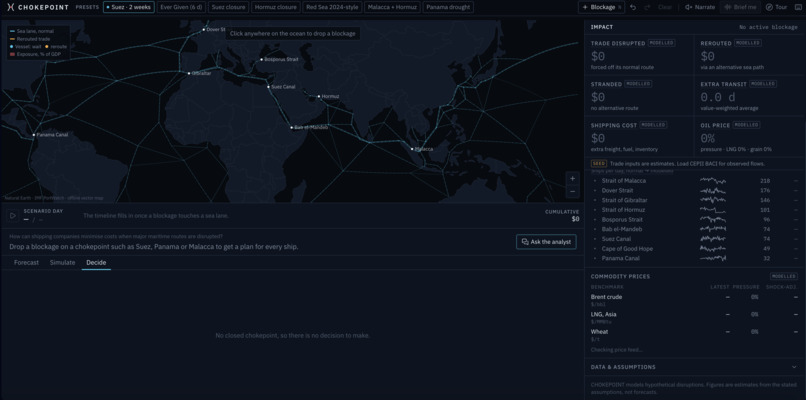
Task: Click the Brent crude benchmark row
Action: coord(695,300)
